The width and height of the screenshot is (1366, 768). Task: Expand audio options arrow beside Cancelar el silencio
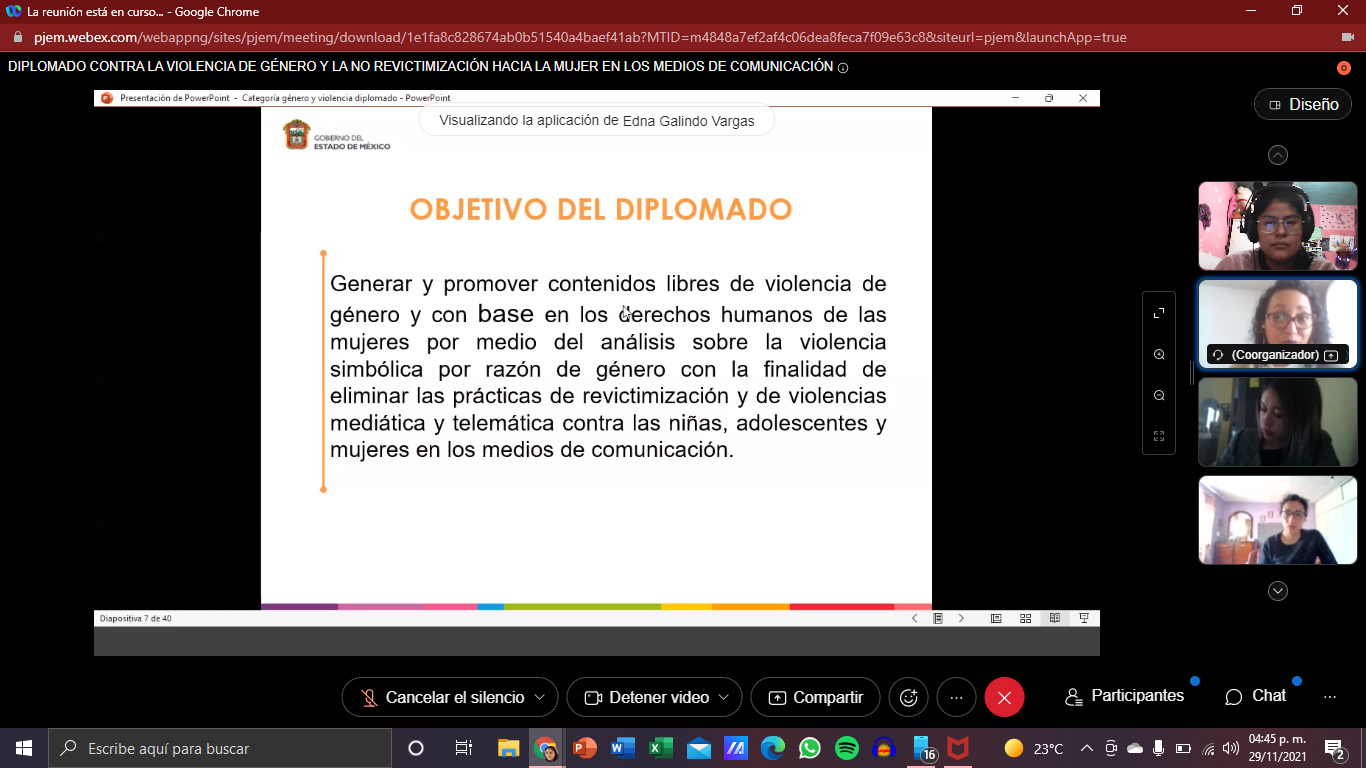(x=541, y=697)
